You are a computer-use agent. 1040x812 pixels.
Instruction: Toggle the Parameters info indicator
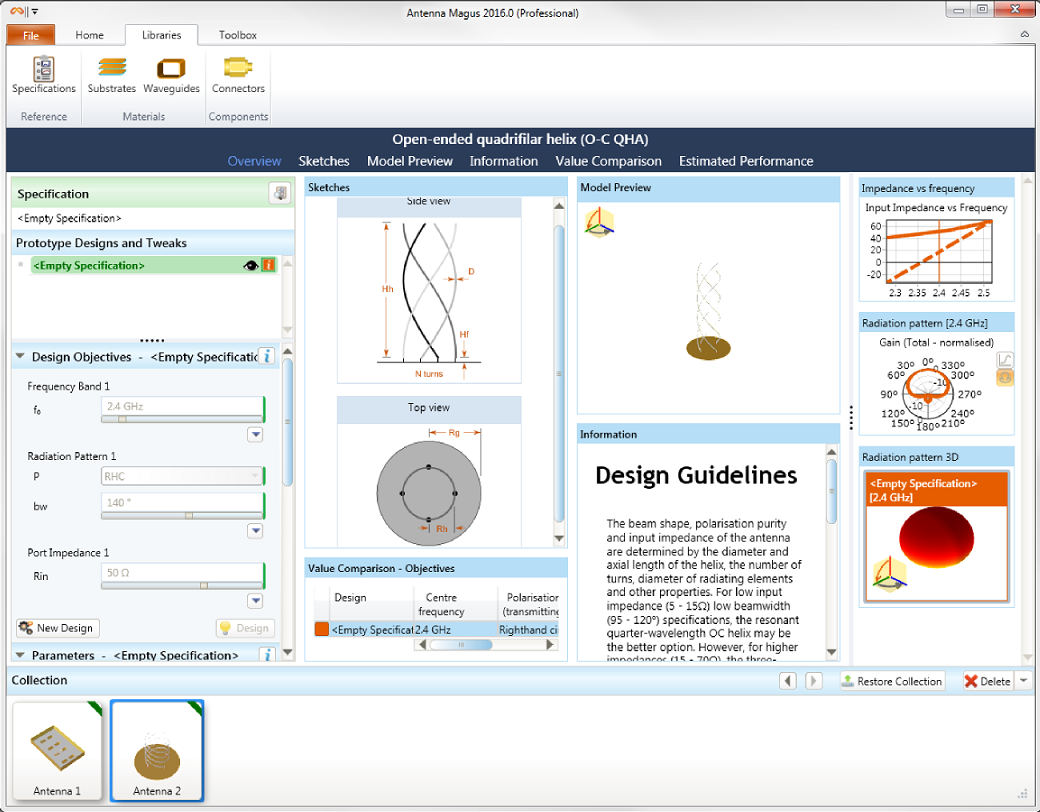[x=268, y=655]
